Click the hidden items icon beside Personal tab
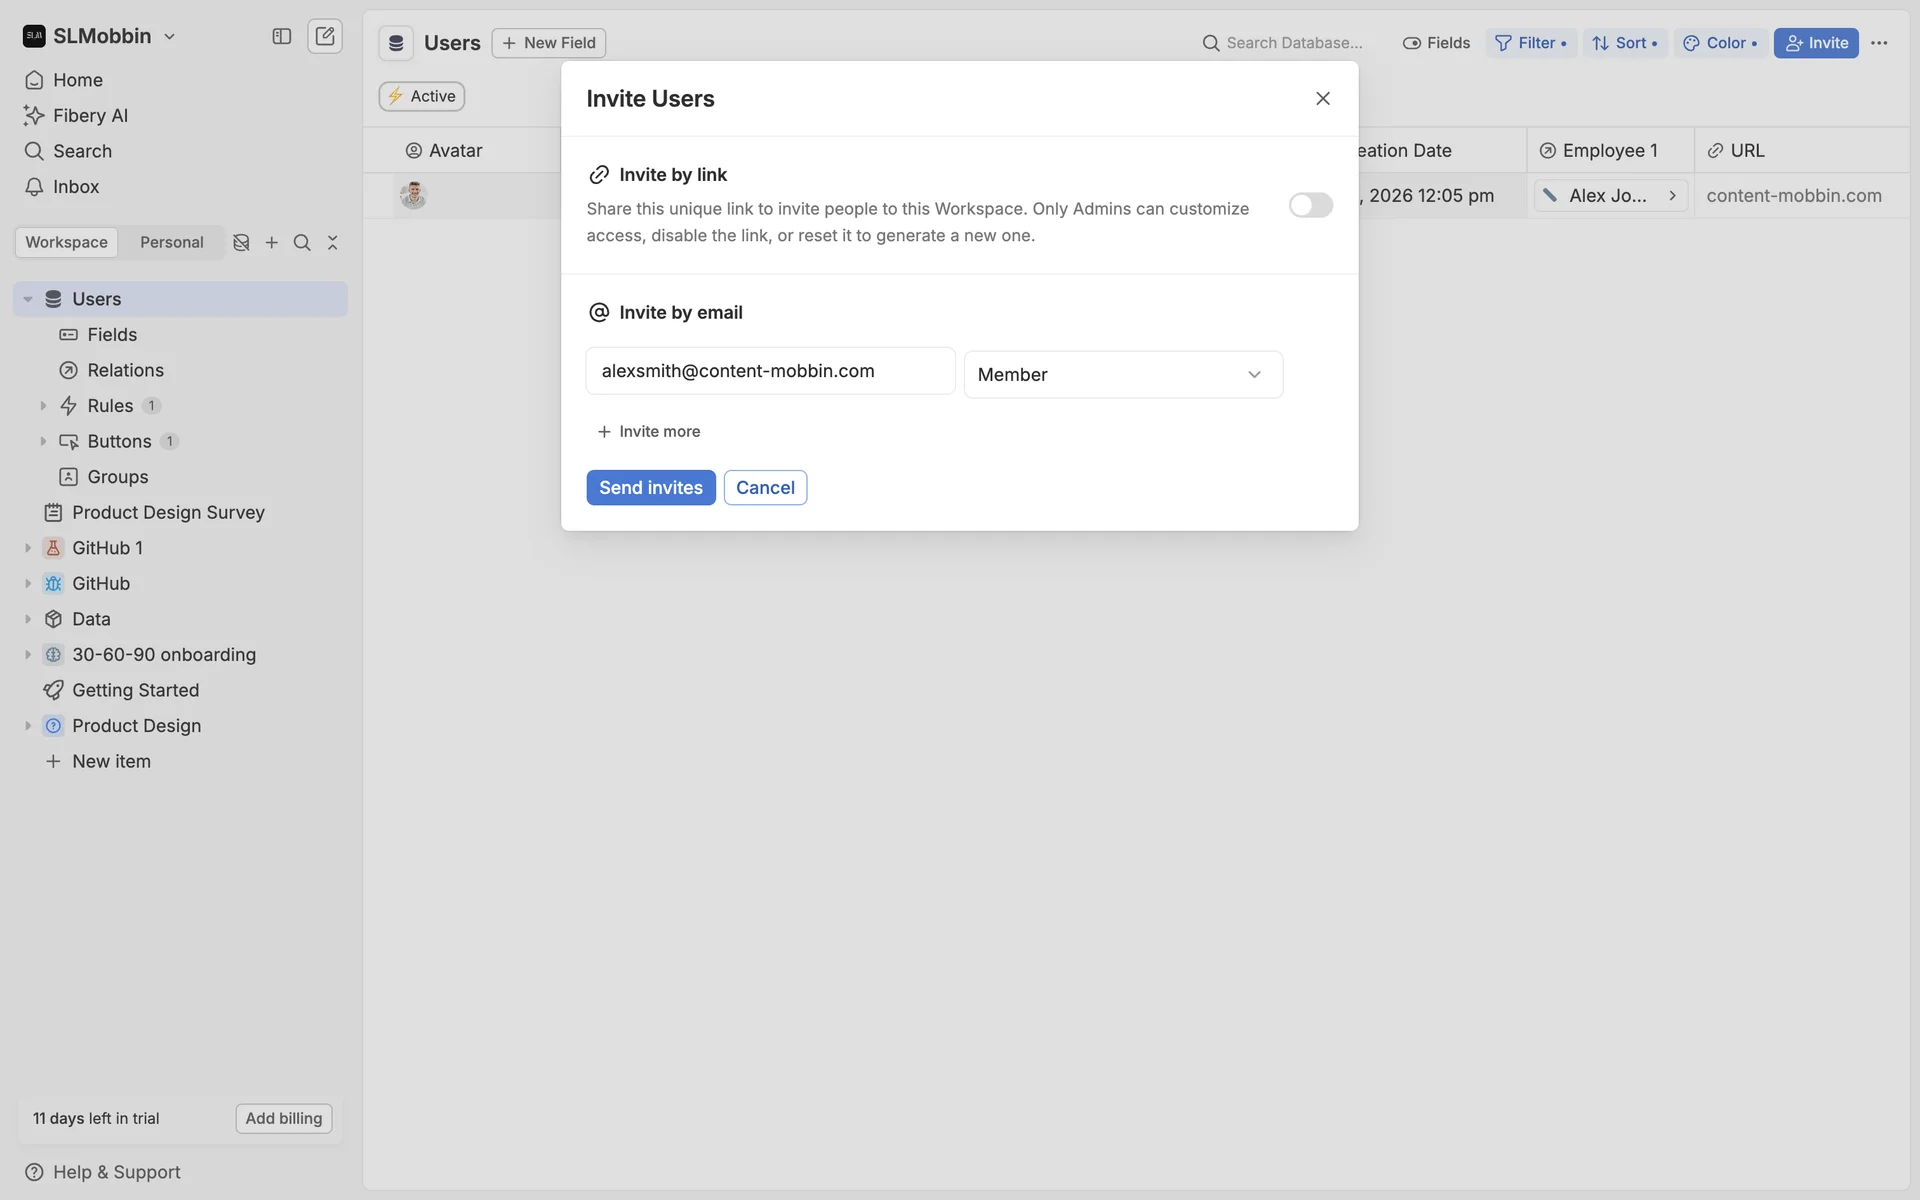 coord(241,243)
